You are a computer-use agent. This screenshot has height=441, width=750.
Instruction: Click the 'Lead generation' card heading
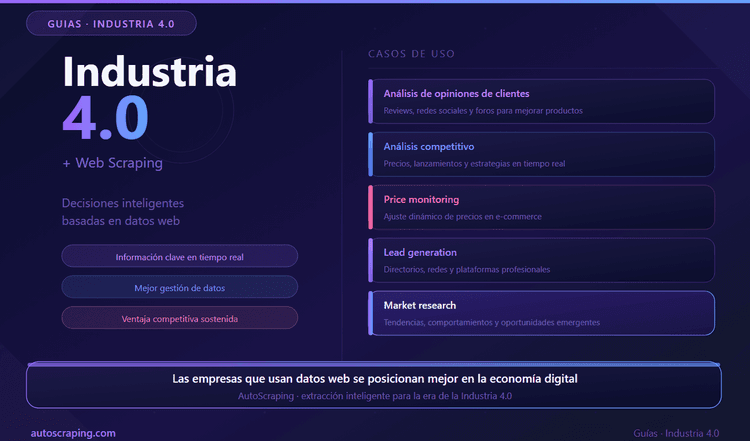click(x=420, y=252)
